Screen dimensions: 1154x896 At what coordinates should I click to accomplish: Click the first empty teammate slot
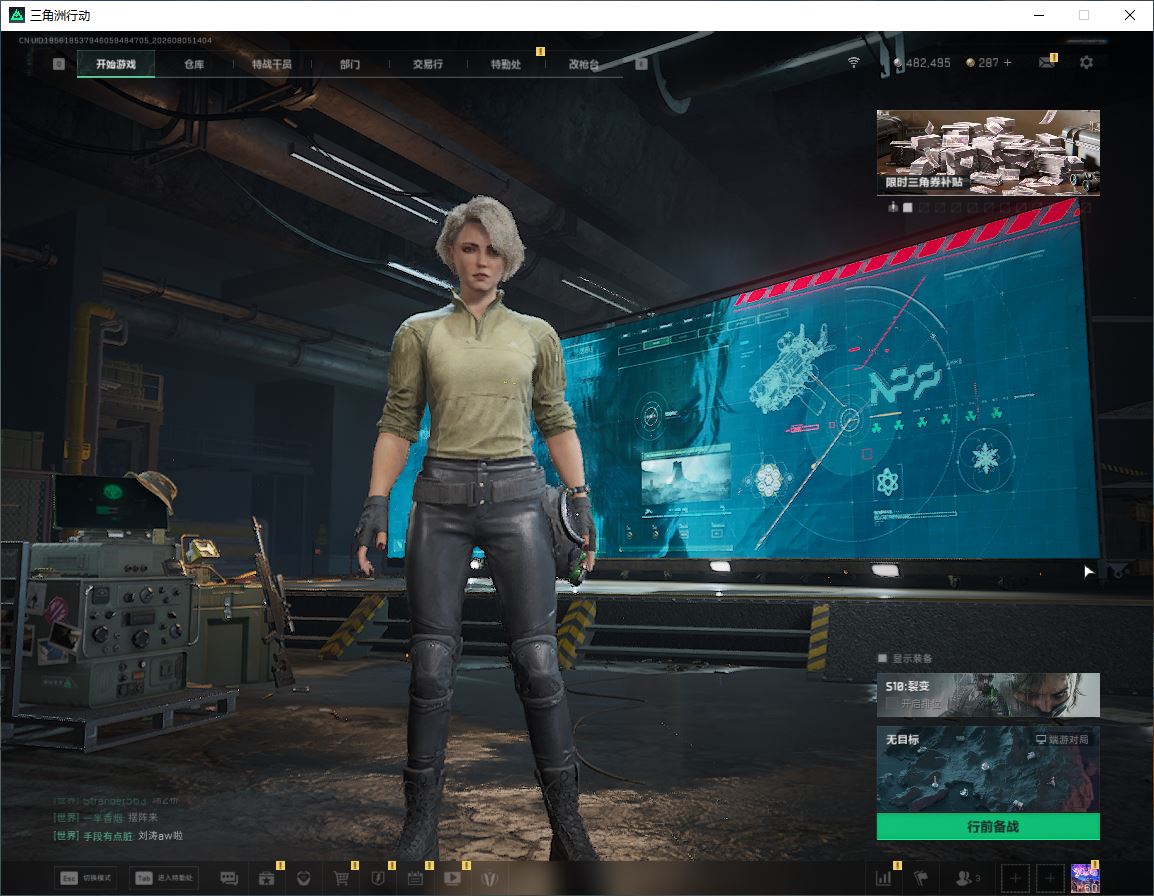pyautogui.click(x=1015, y=878)
